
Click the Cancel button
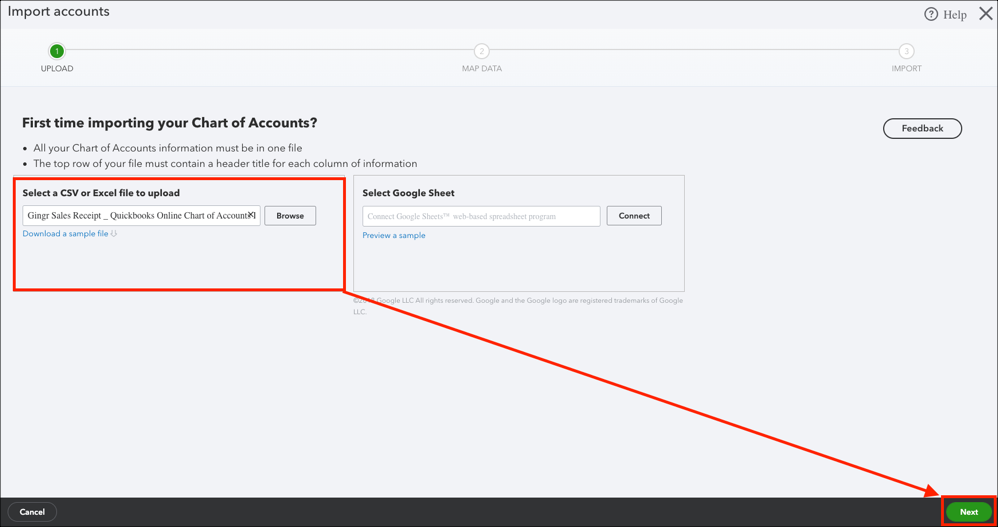pos(32,512)
